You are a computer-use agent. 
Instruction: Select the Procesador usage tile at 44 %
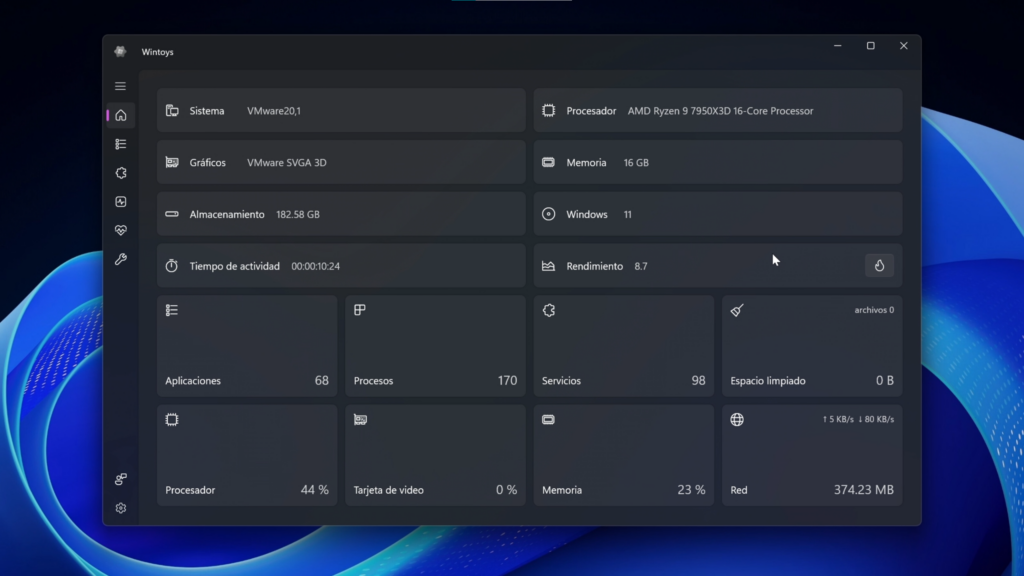coord(247,455)
